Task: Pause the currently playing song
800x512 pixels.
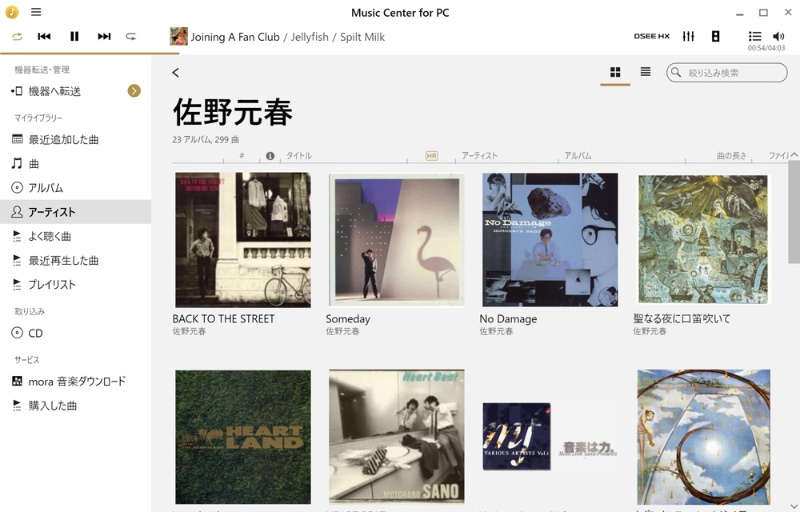Action: tap(74, 36)
